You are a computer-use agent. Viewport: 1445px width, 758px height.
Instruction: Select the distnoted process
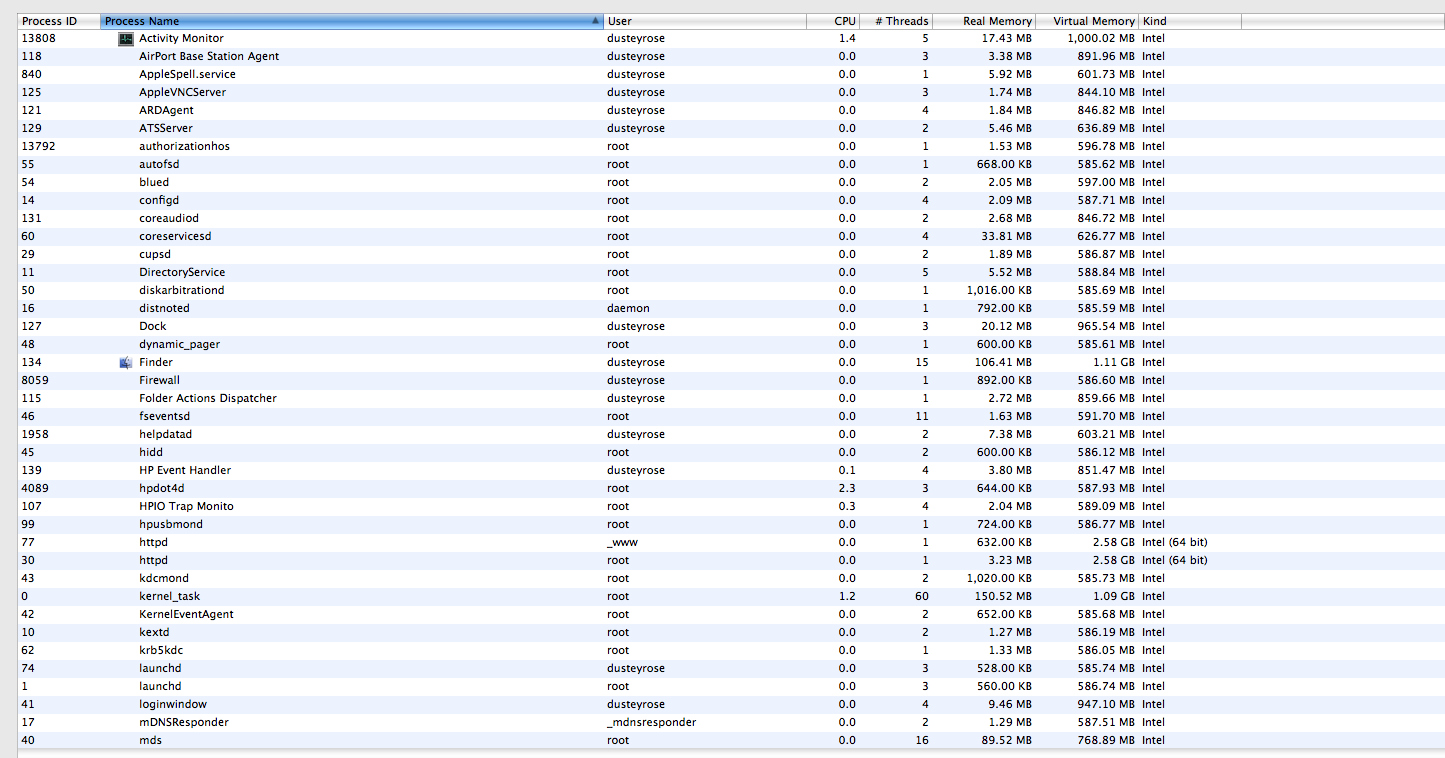(731, 308)
